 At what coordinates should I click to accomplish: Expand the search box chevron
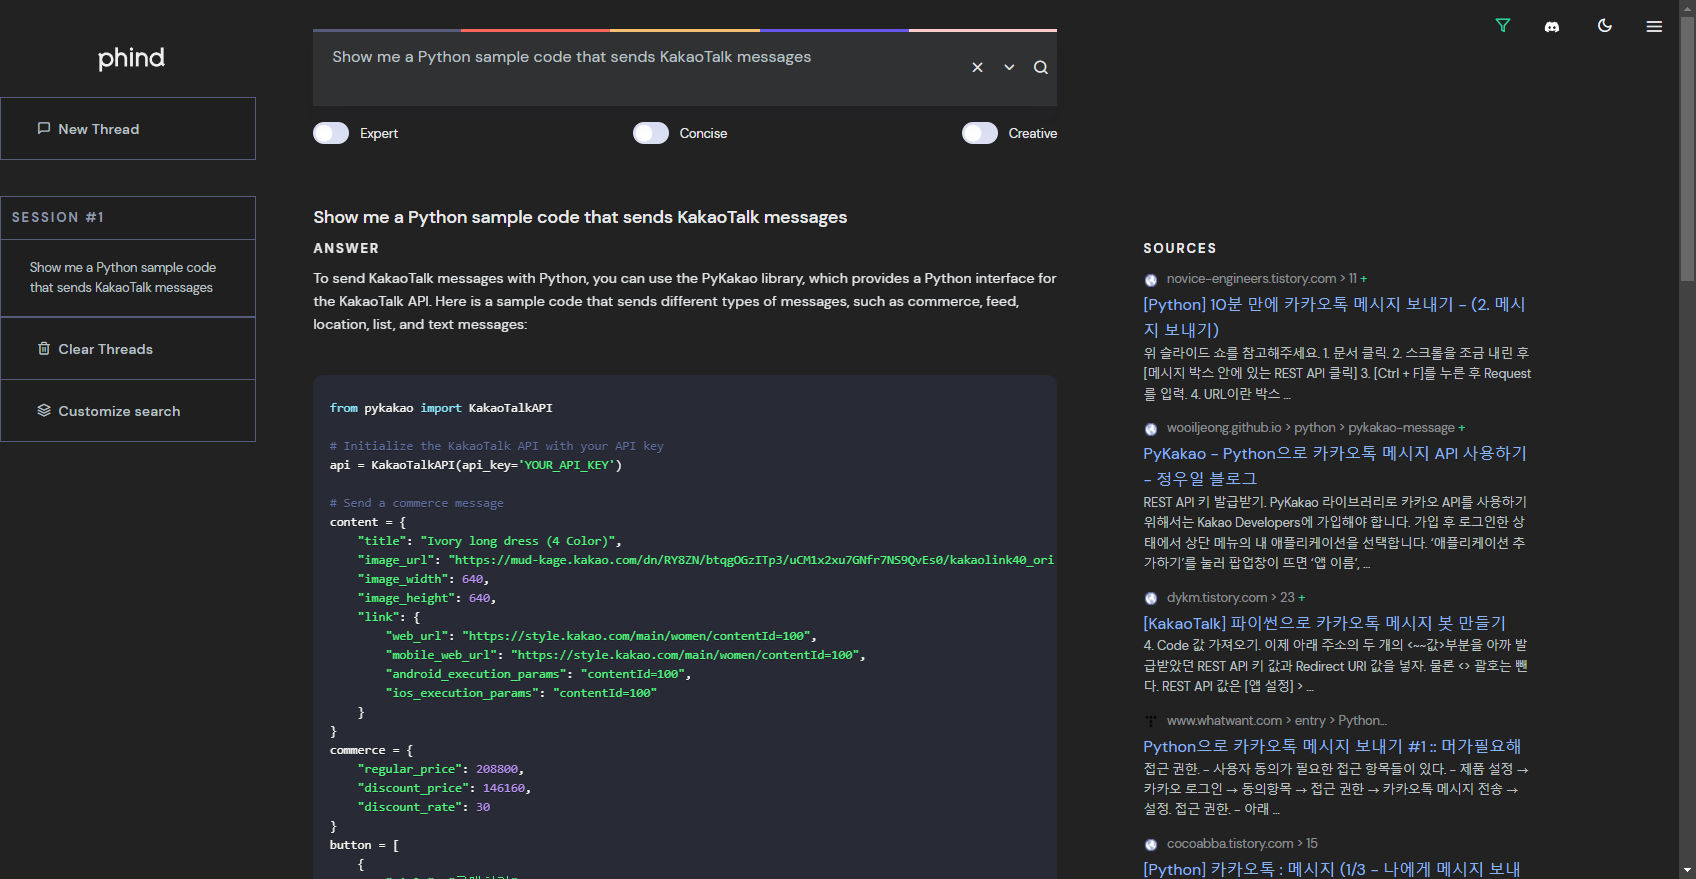(x=1009, y=67)
